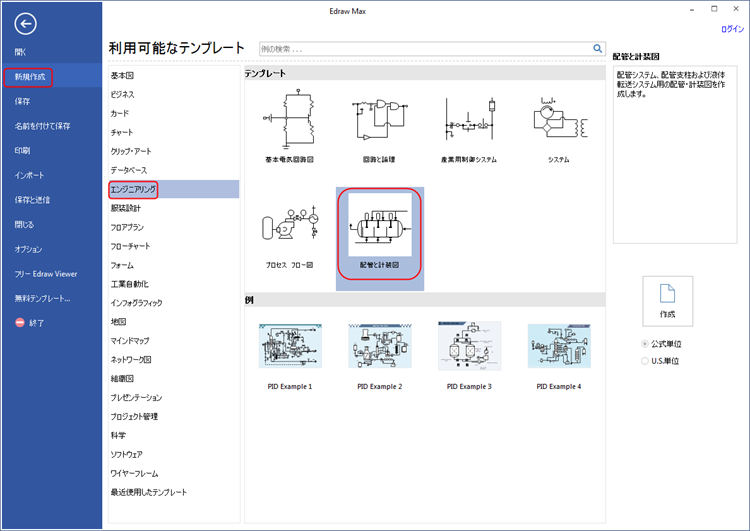
Task: Click the ログイン link
Action: click(x=732, y=30)
